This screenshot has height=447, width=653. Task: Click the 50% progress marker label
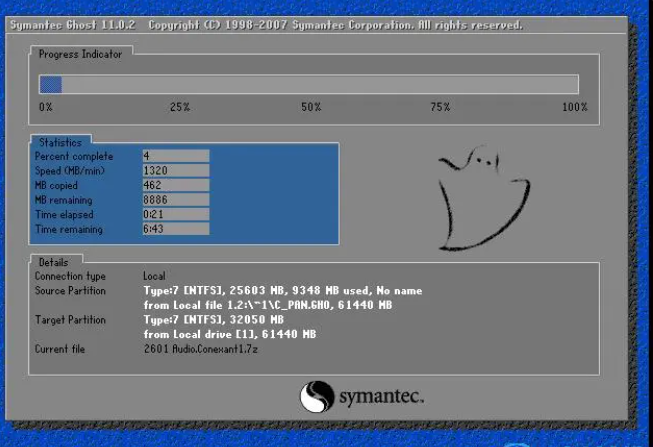coord(311,107)
